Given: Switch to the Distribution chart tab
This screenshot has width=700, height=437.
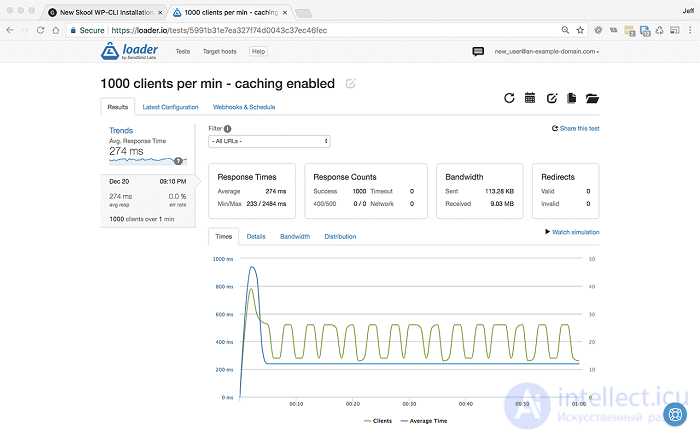Looking at the screenshot, I should point(340,237).
